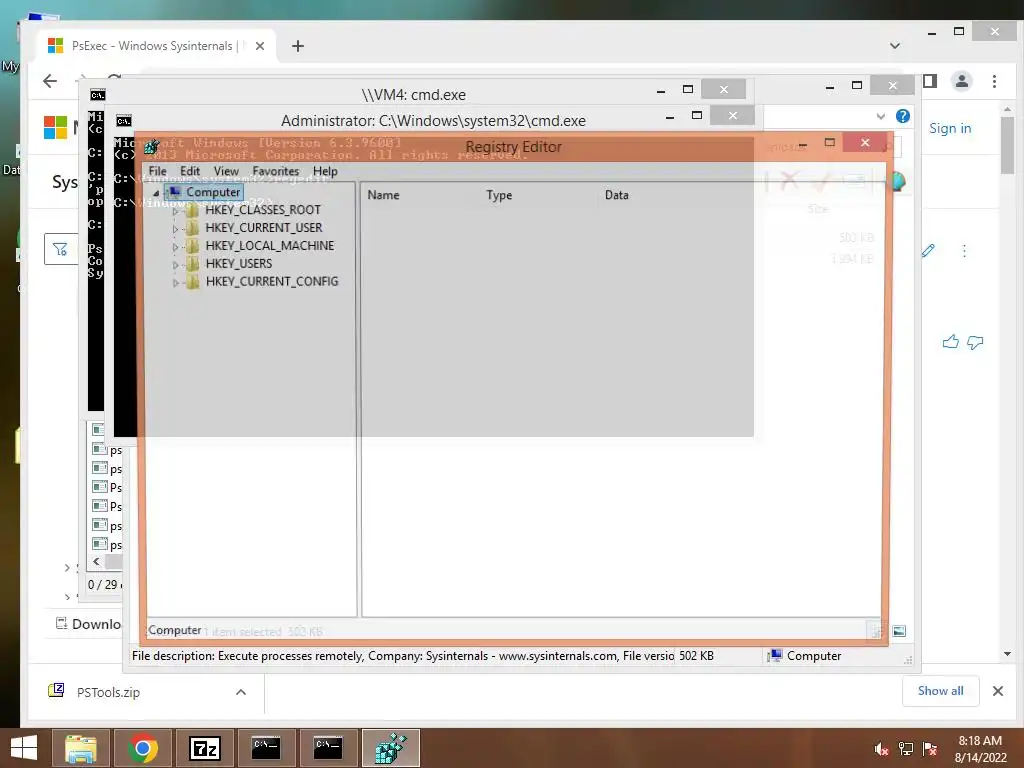1024x768 pixels.
Task: Open page more options dots
Action: [x=964, y=251]
